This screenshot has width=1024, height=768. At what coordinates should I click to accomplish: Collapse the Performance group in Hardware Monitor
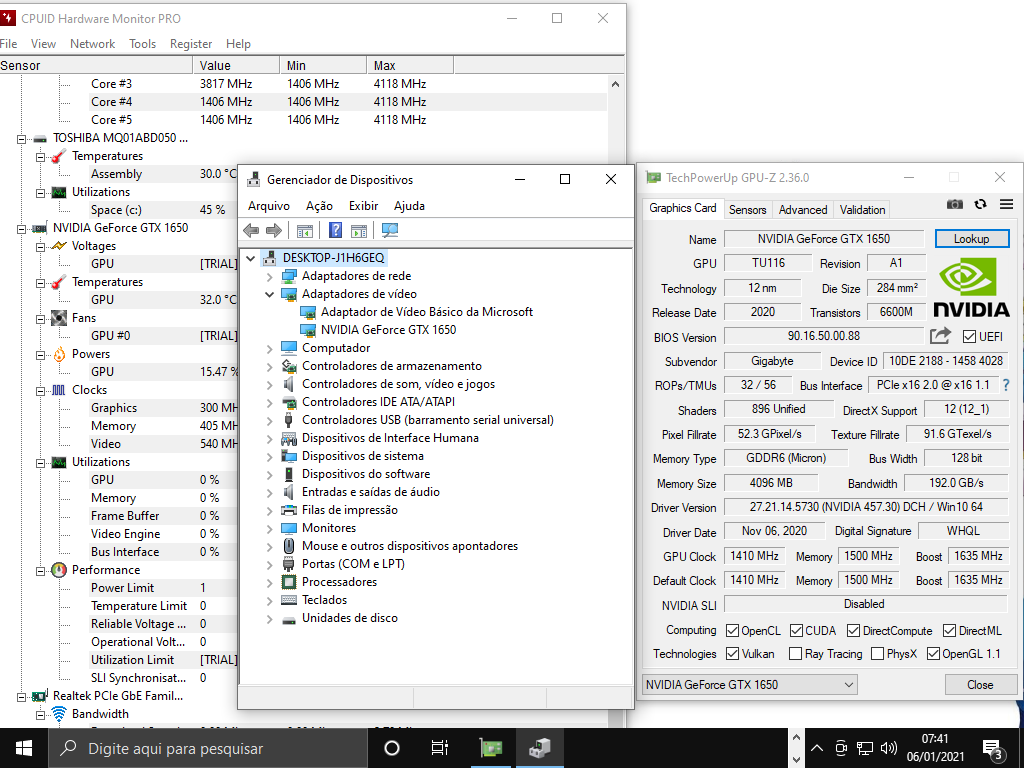[x=40, y=571]
